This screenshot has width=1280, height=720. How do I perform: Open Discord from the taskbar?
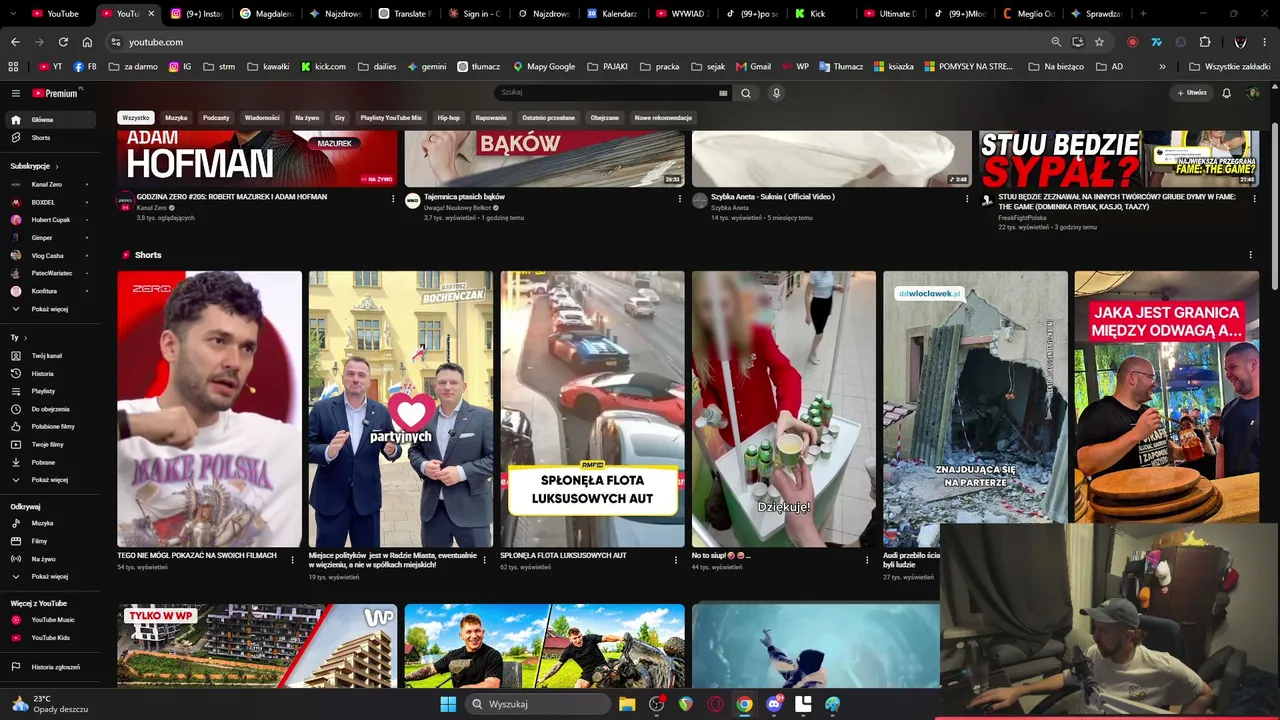[774, 704]
